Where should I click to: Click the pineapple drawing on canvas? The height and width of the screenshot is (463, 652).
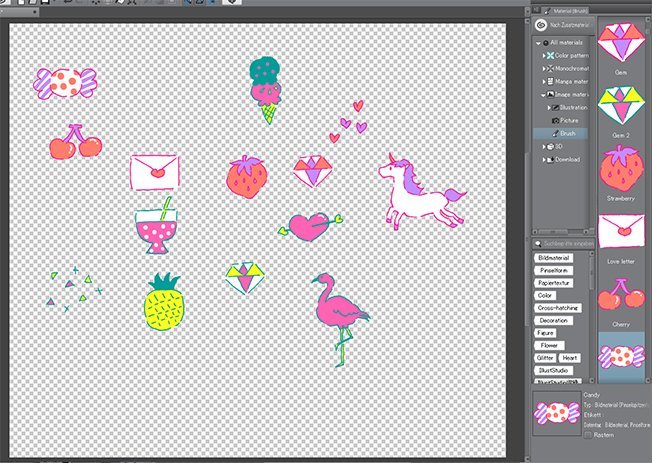(163, 301)
